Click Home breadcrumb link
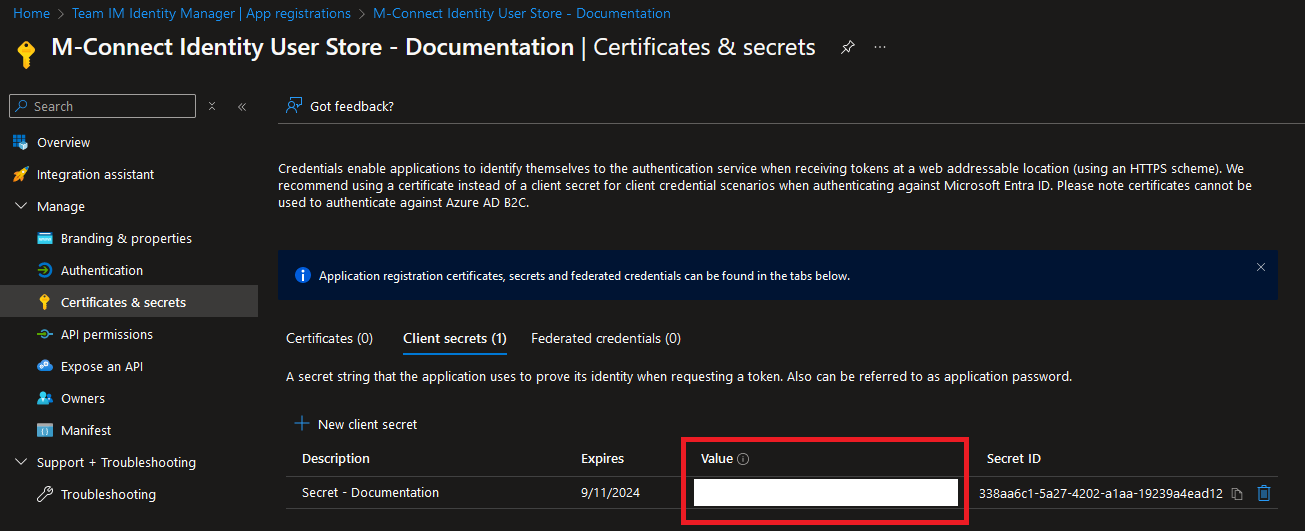1305x531 pixels. [x=31, y=13]
